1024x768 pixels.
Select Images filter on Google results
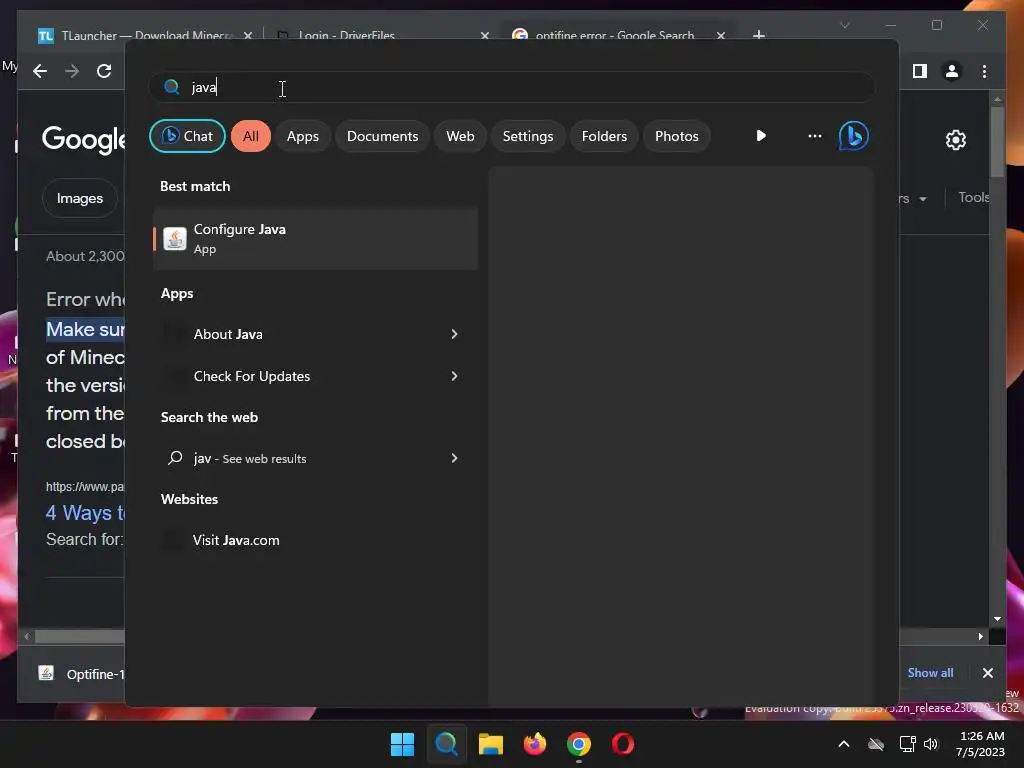coord(80,198)
